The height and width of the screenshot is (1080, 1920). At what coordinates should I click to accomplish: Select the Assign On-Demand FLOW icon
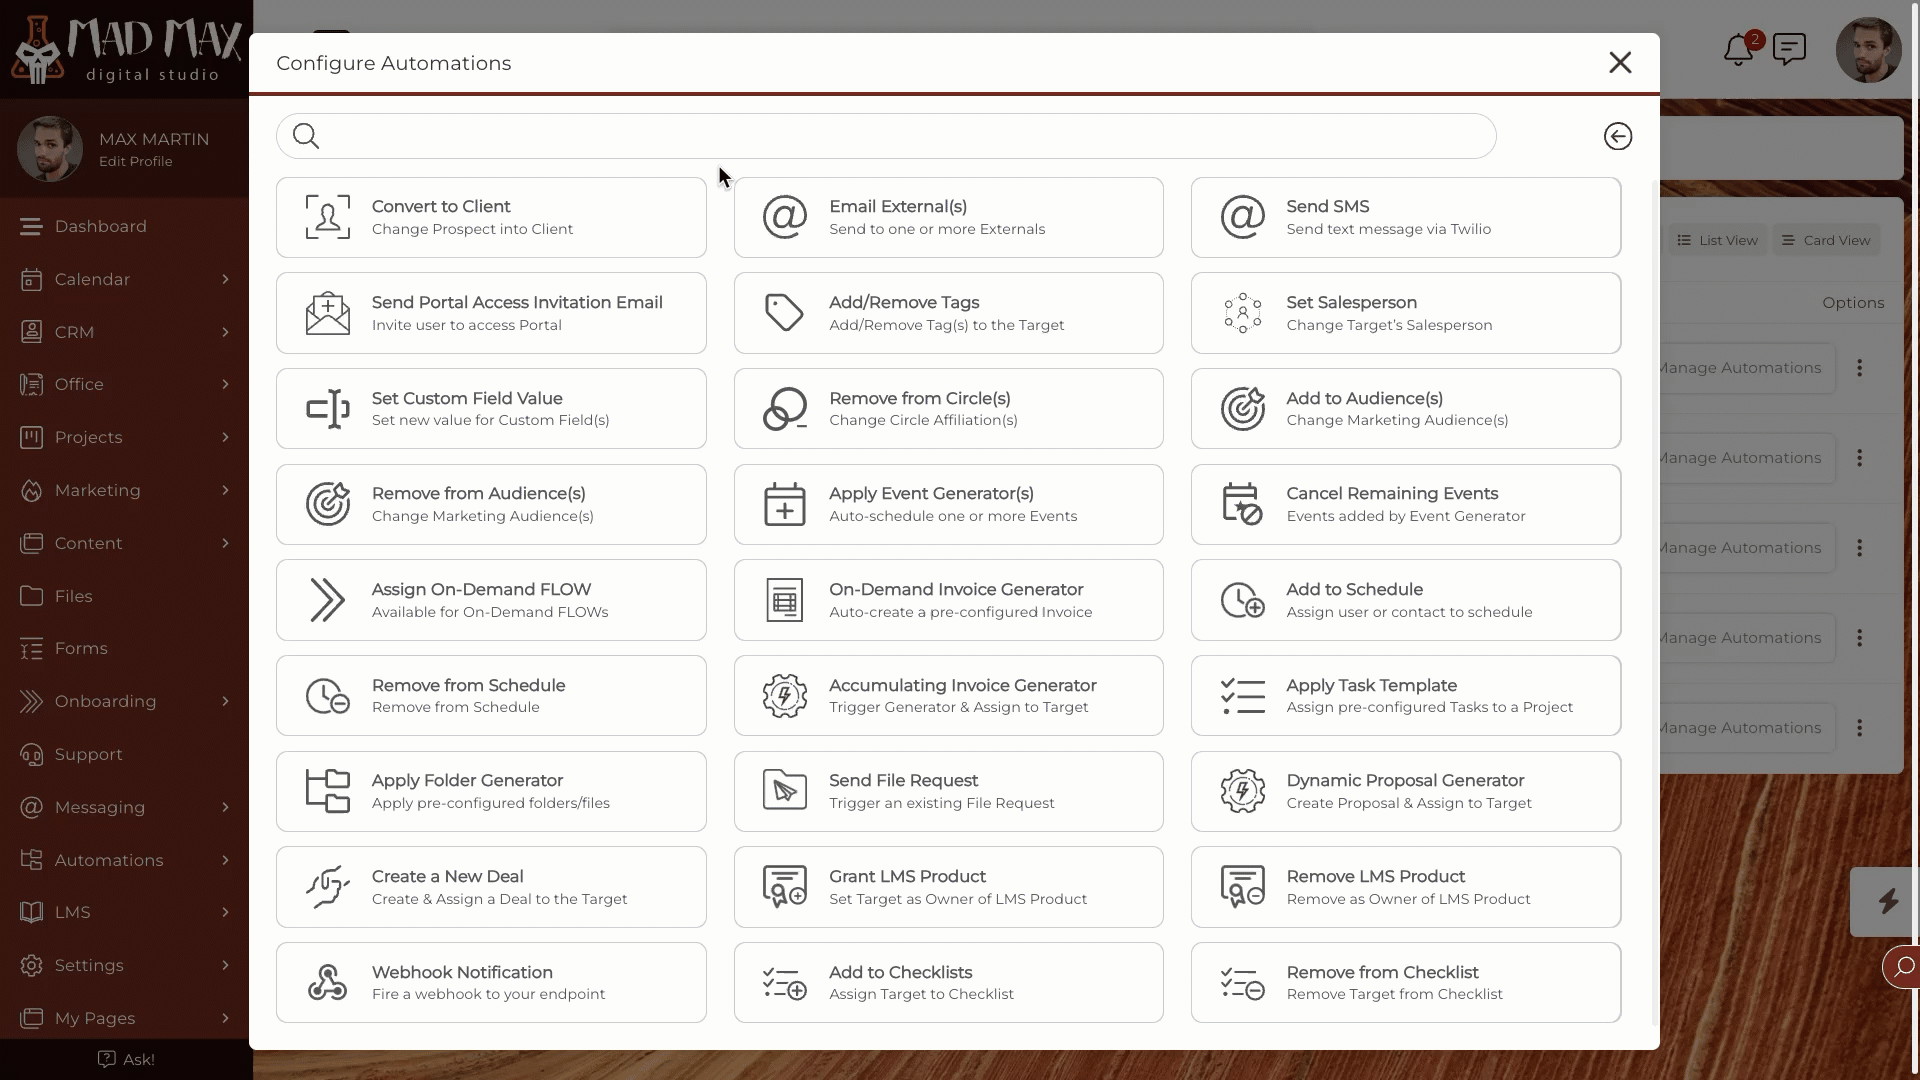[326, 600]
